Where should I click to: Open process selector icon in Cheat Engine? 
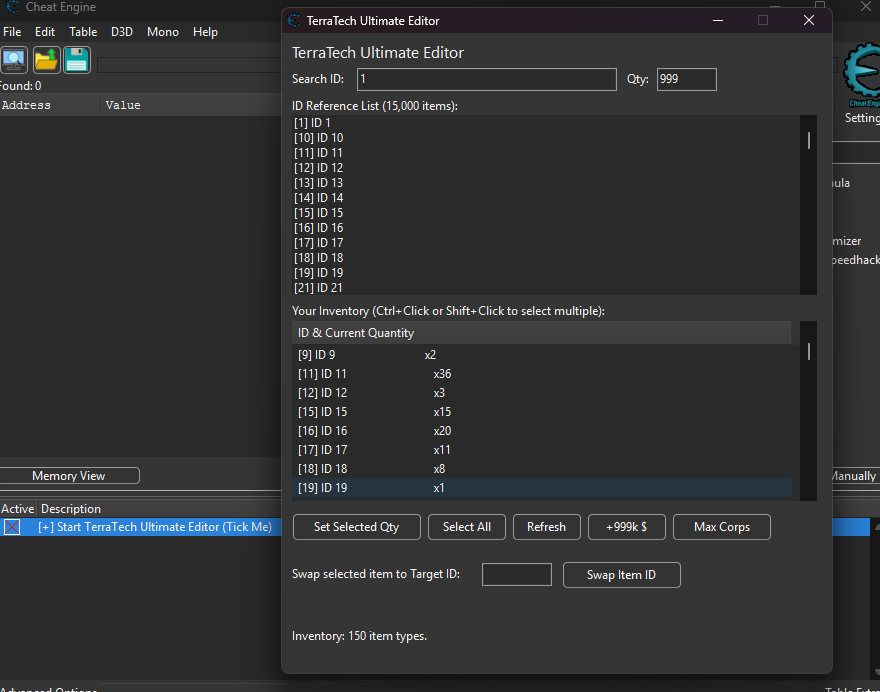14,60
